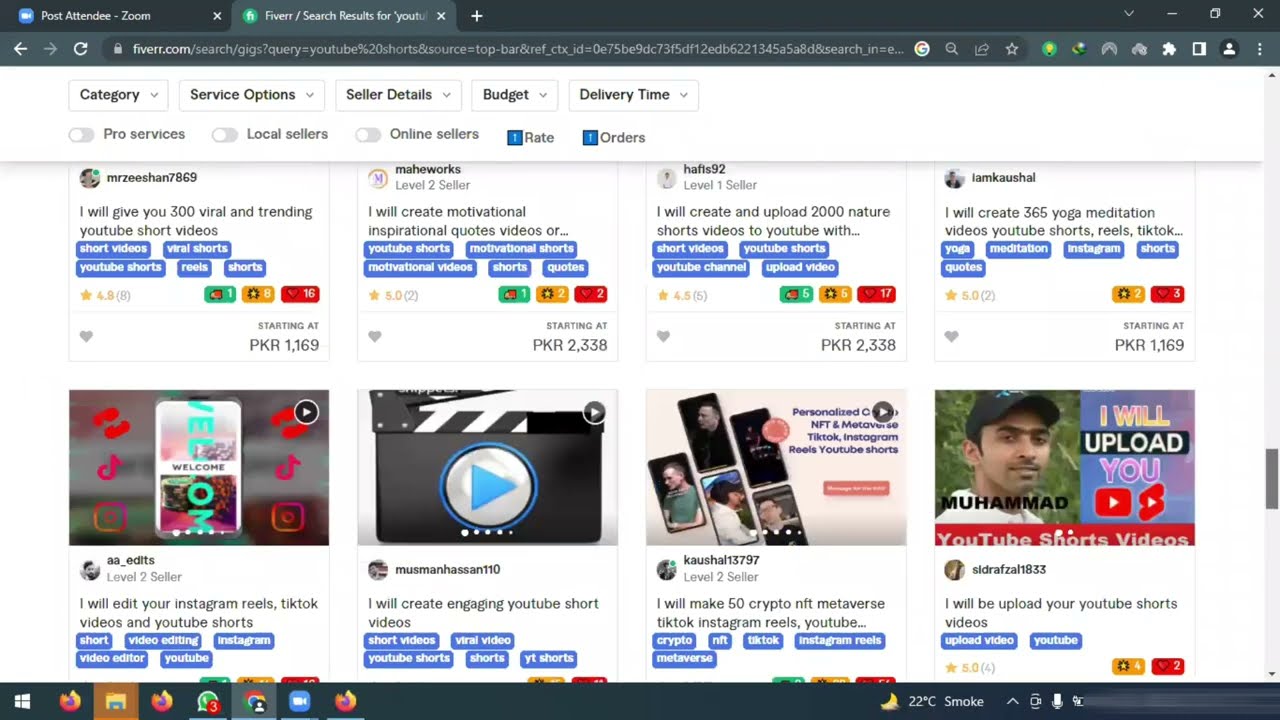1280x720 pixels.
Task: Favorite maheworks' gig with heart
Action: pos(375,336)
